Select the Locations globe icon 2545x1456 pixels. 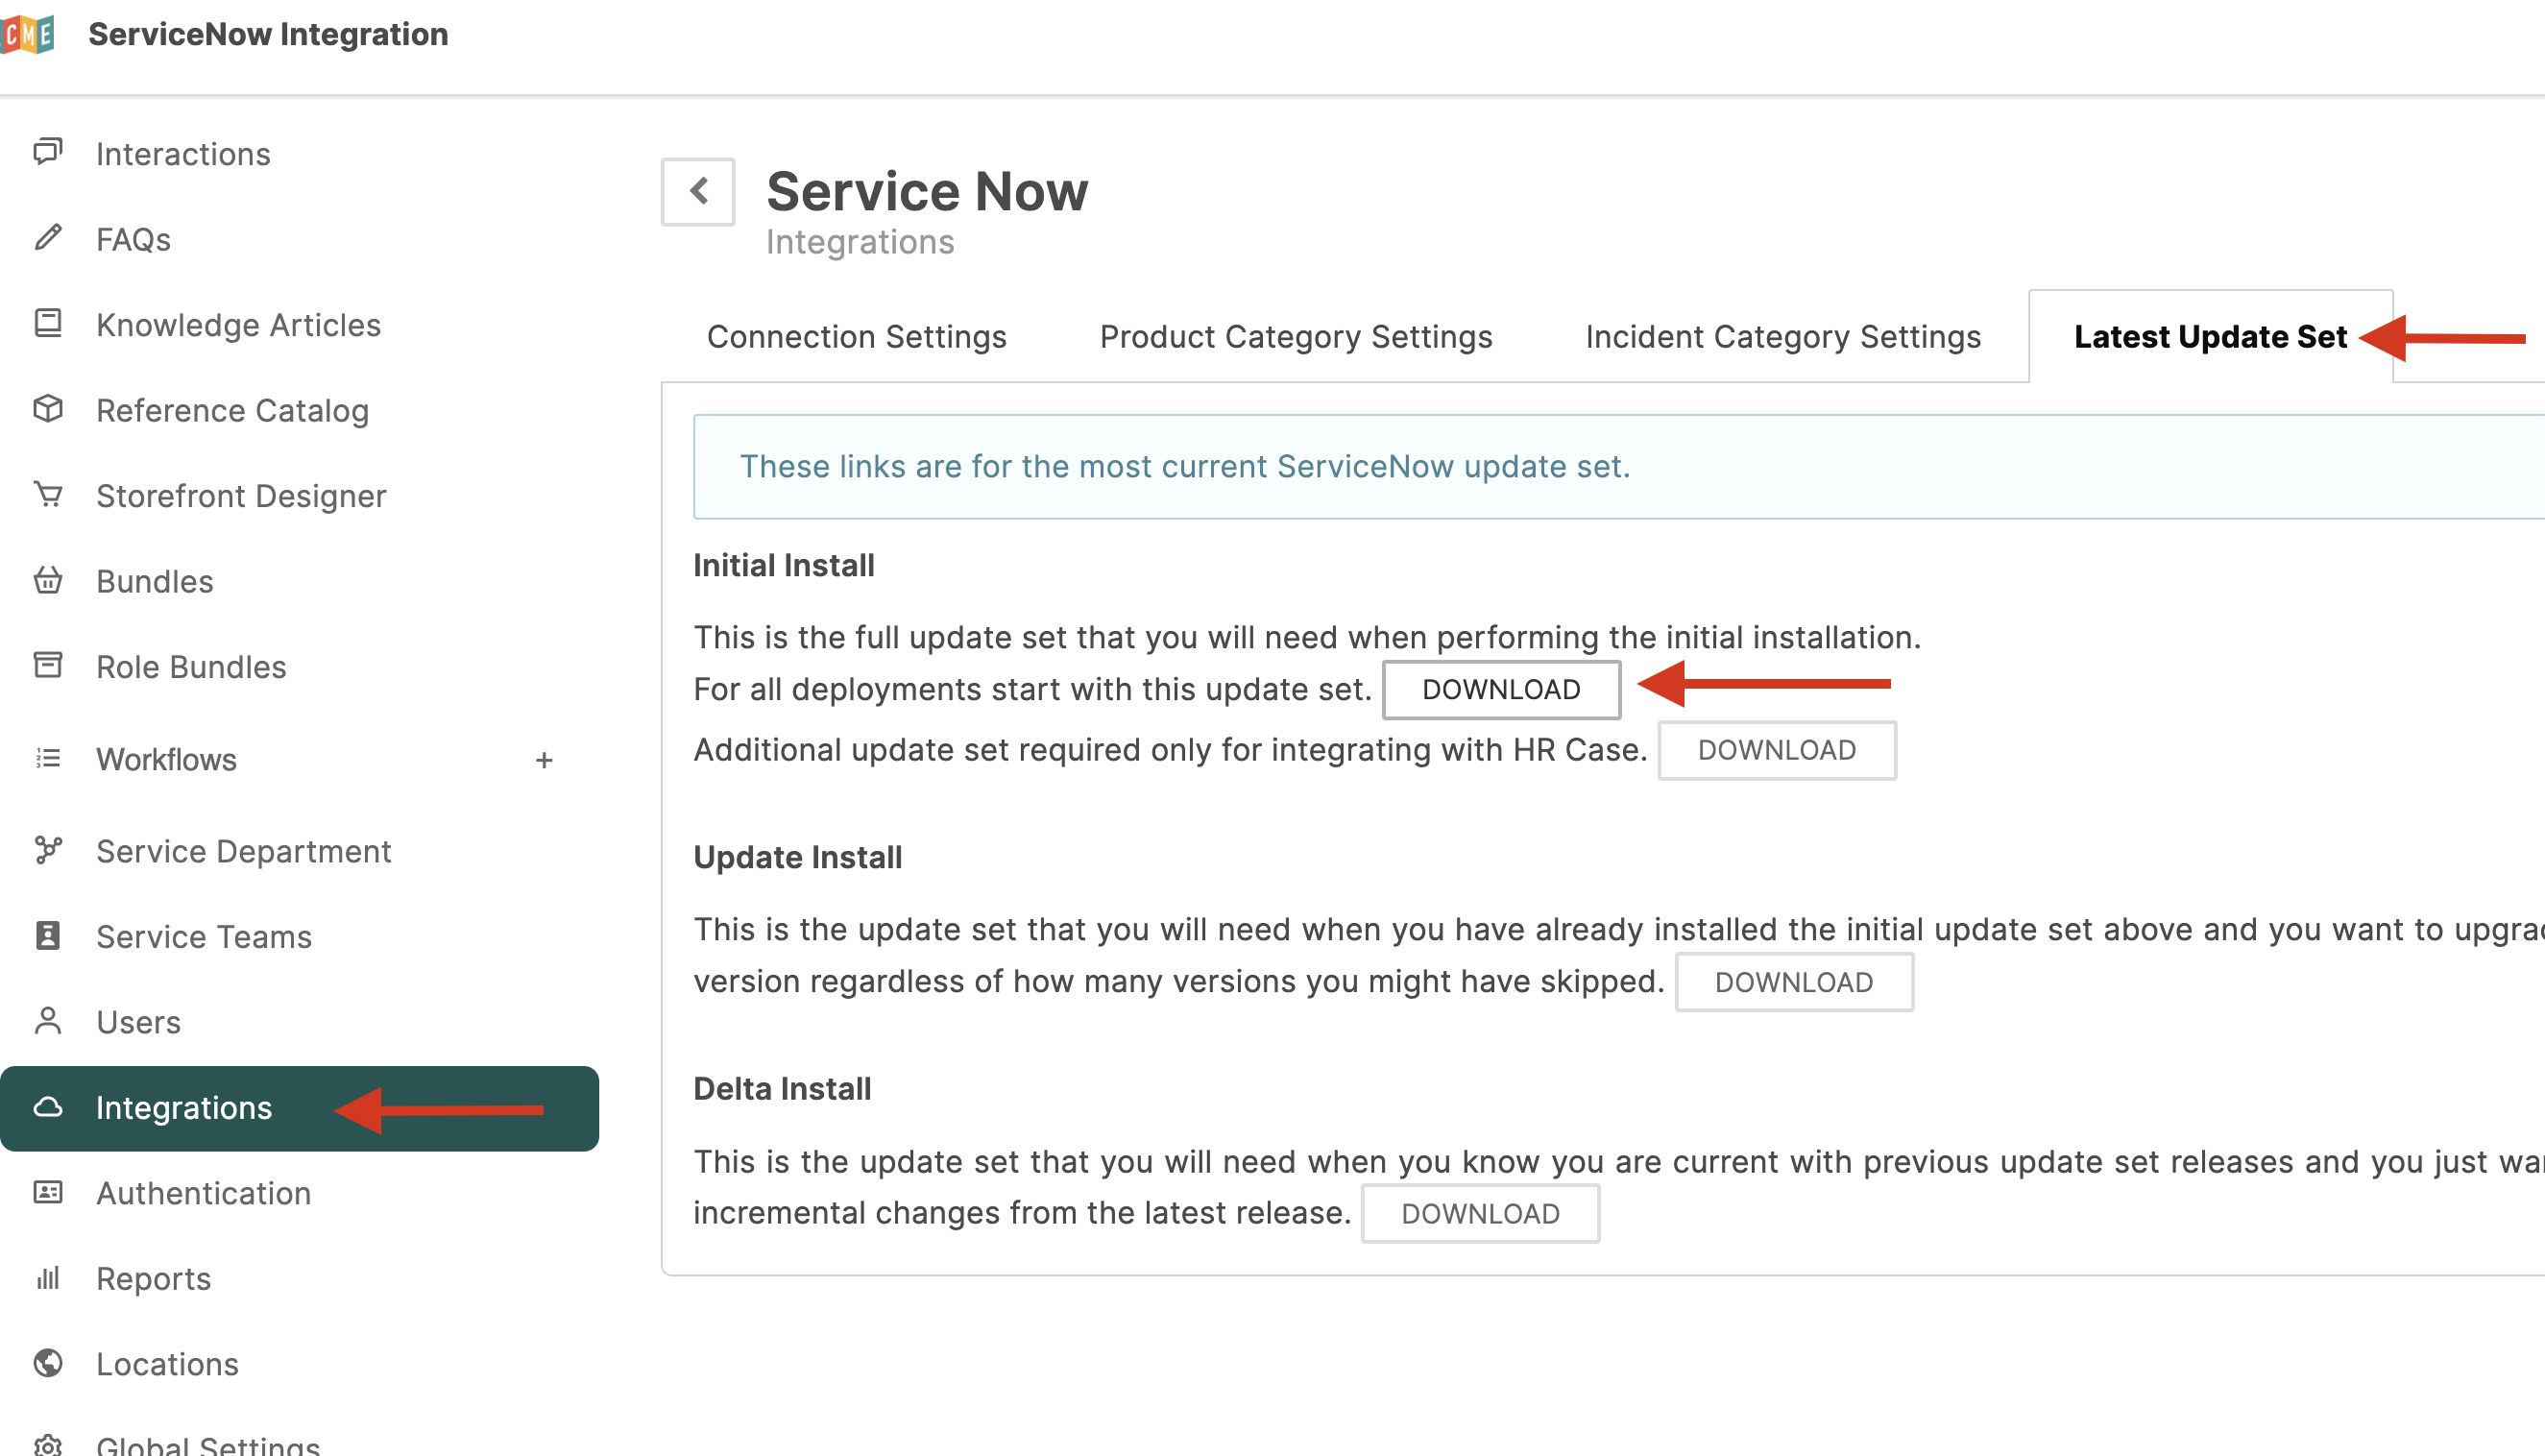[48, 1363]
